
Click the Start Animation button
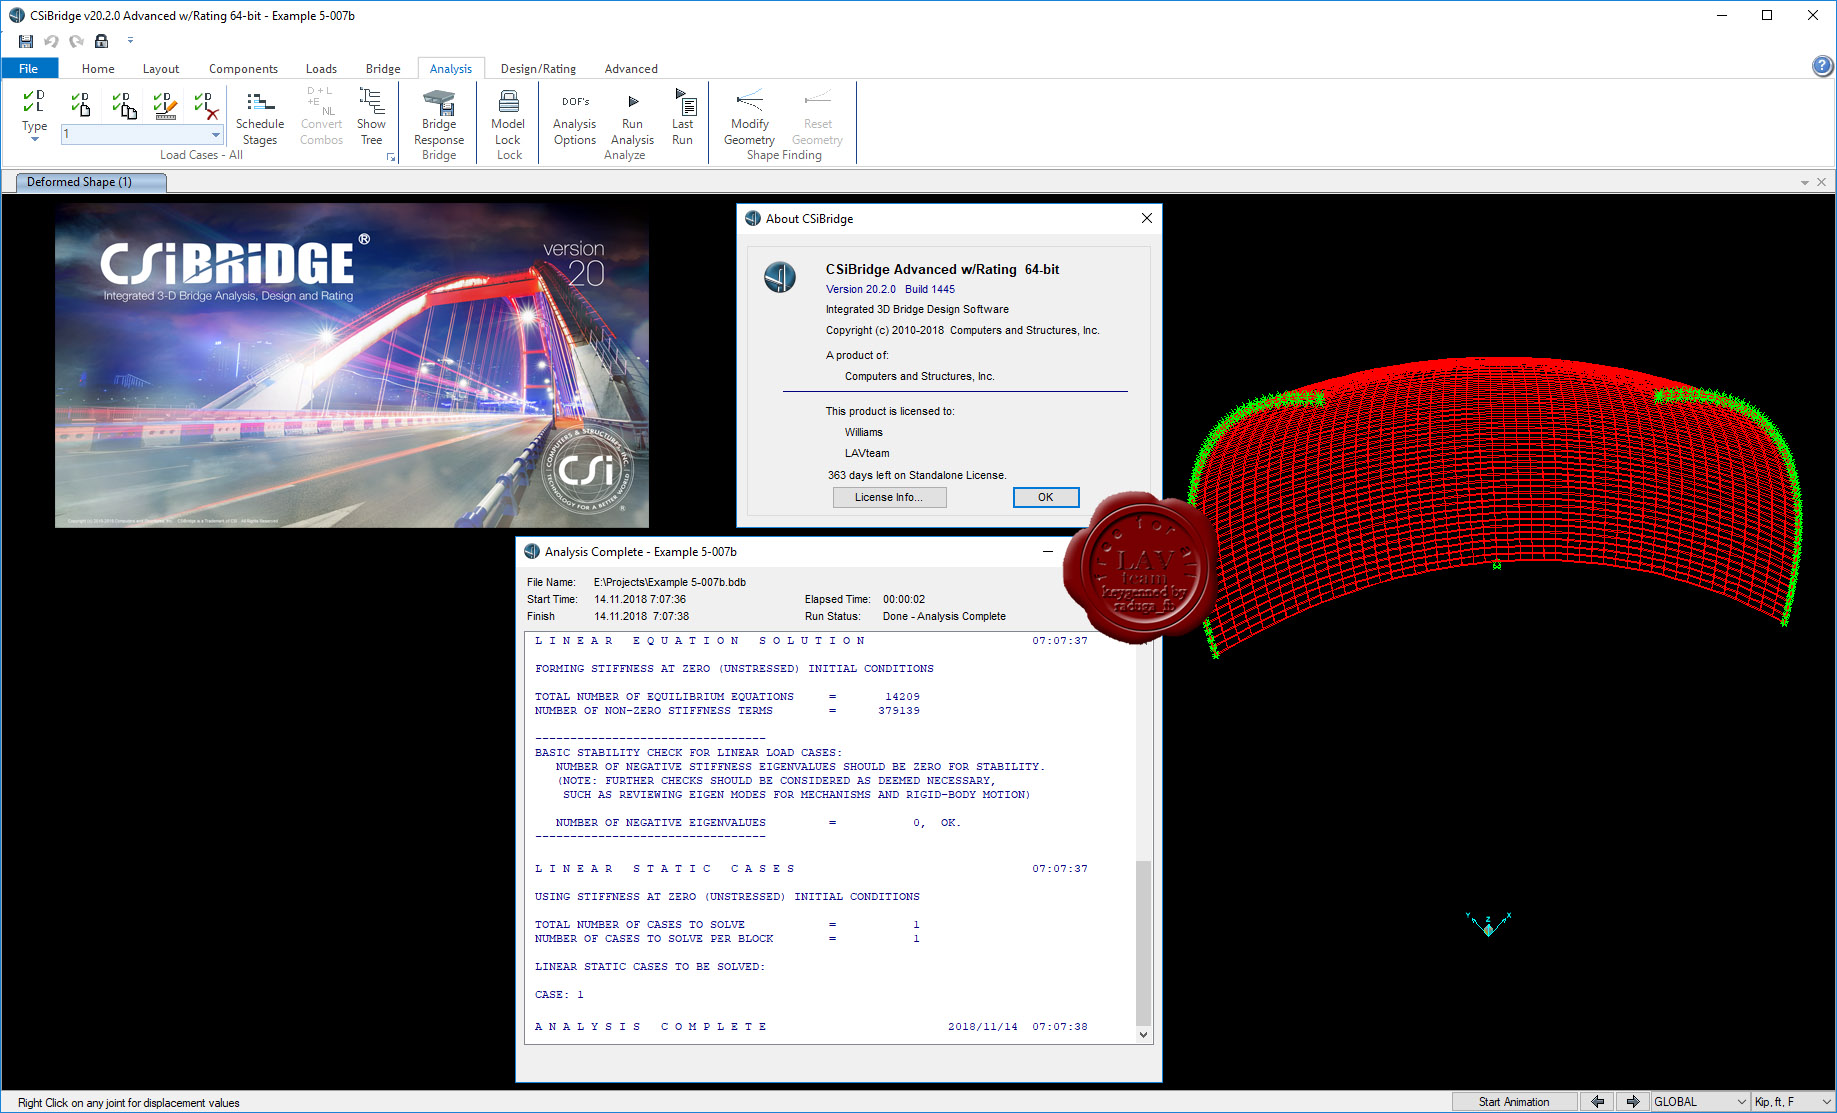pos(1514,1102)
